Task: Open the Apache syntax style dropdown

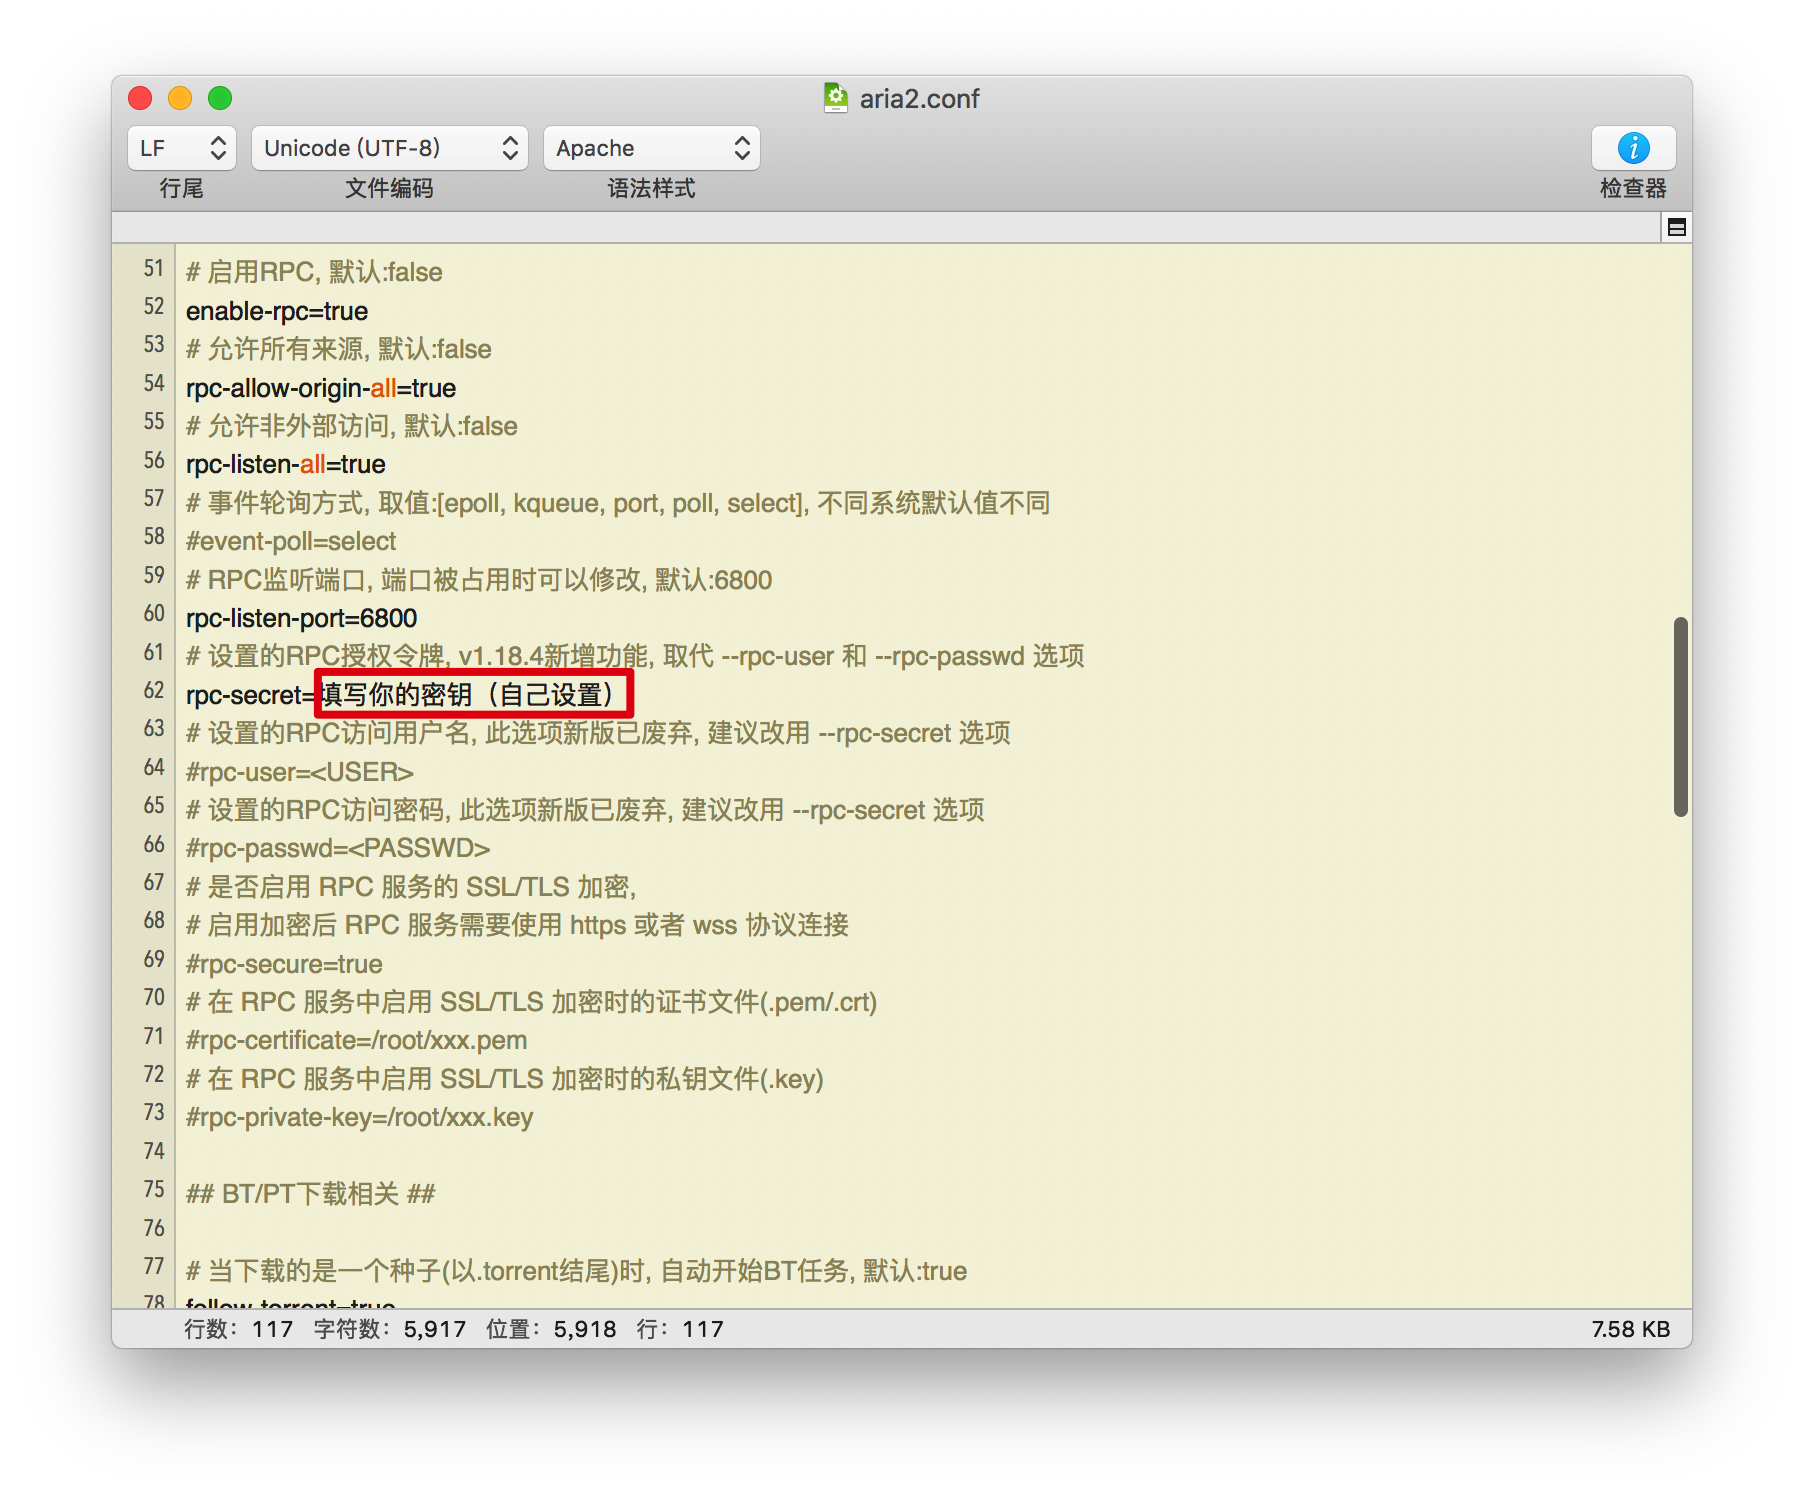Action: click(x=651, y=148)
